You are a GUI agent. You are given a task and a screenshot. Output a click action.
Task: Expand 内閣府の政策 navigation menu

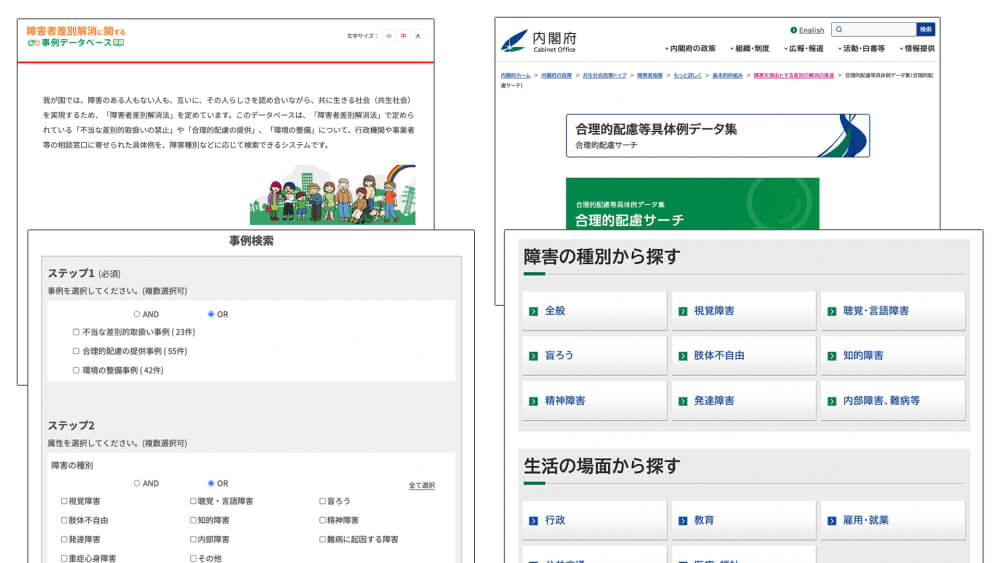[x=690, y=48]
